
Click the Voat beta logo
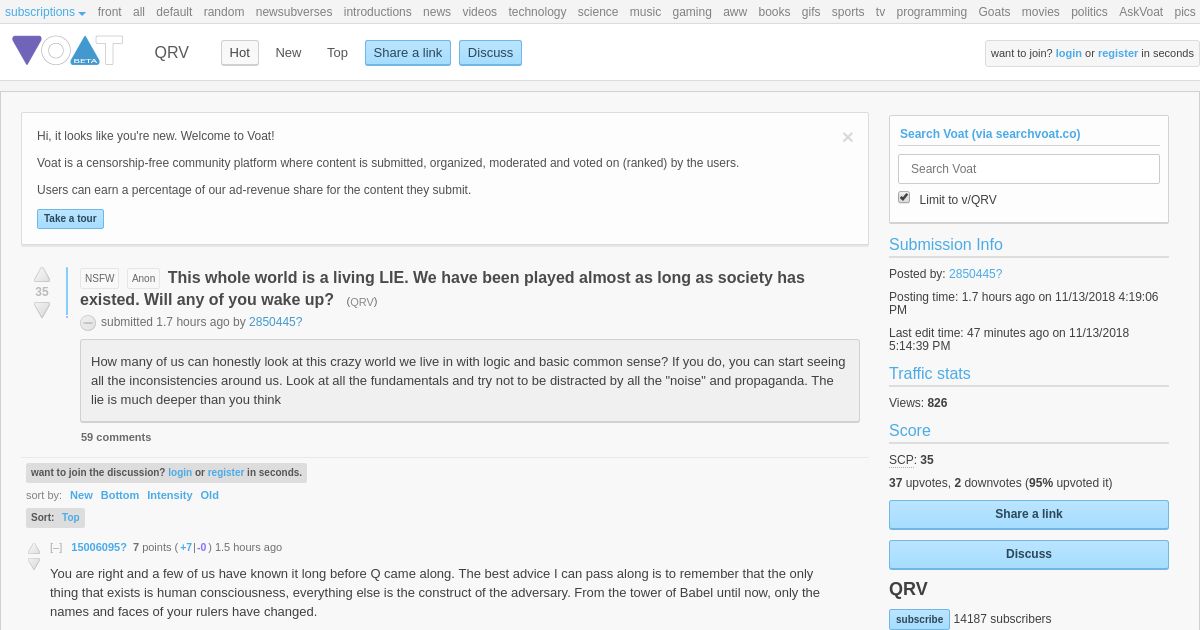pos(67,51)
